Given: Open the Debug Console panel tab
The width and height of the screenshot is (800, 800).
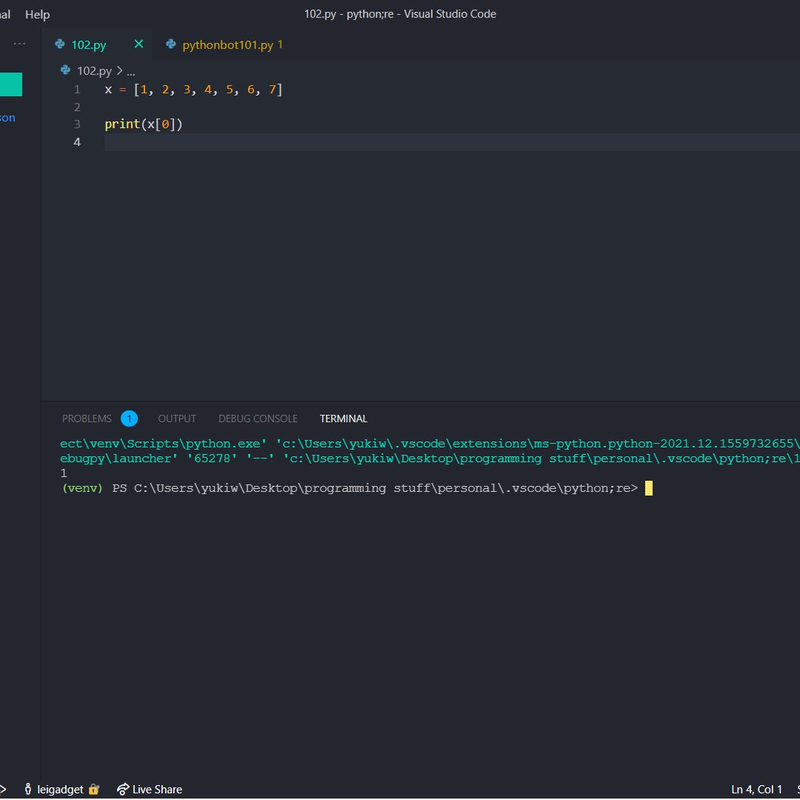Looking at the screenshot, I should pos(258,418).
